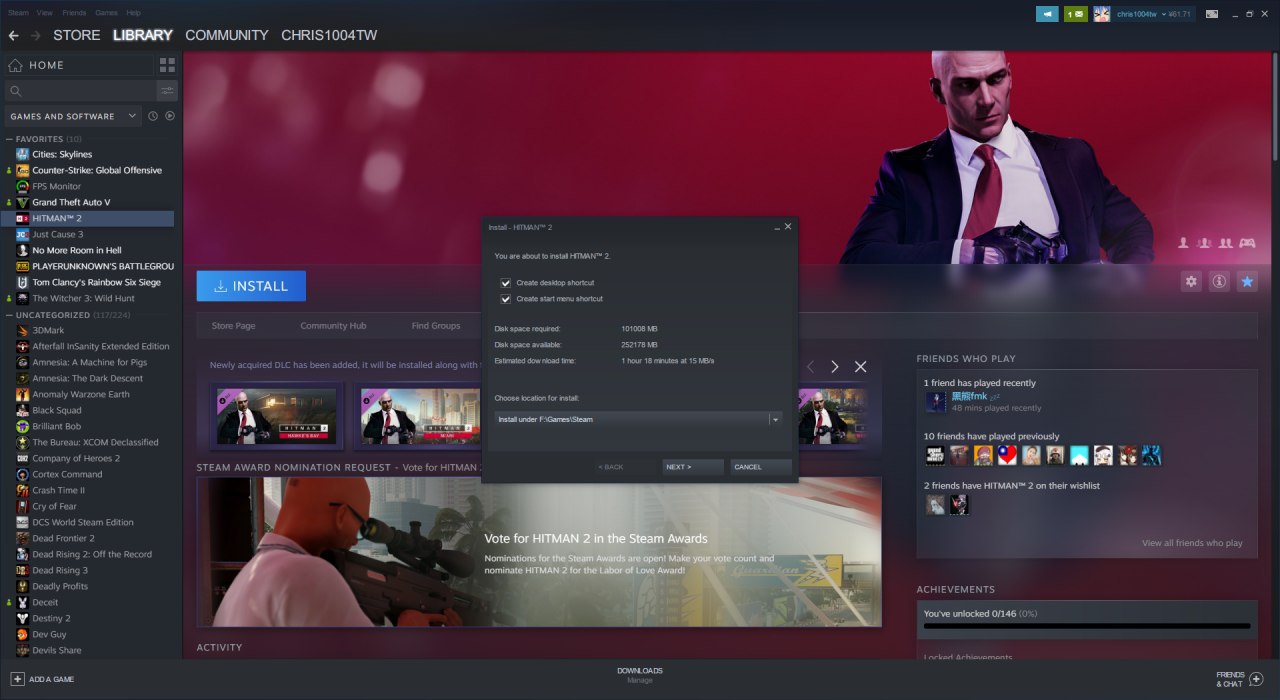Viewport: 1280px width, 700px height.
Task: Click NEXT in install dialog
Action: [692, 467]
